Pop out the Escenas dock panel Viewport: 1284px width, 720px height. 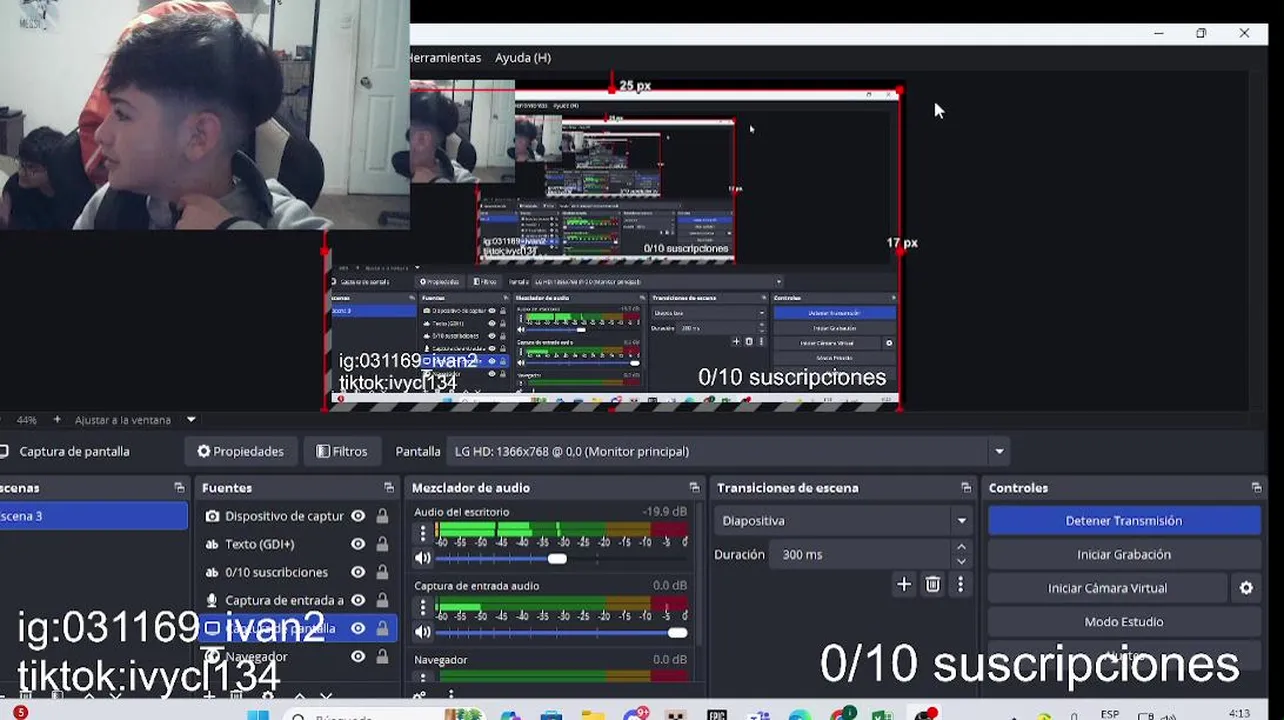(179, 488)
